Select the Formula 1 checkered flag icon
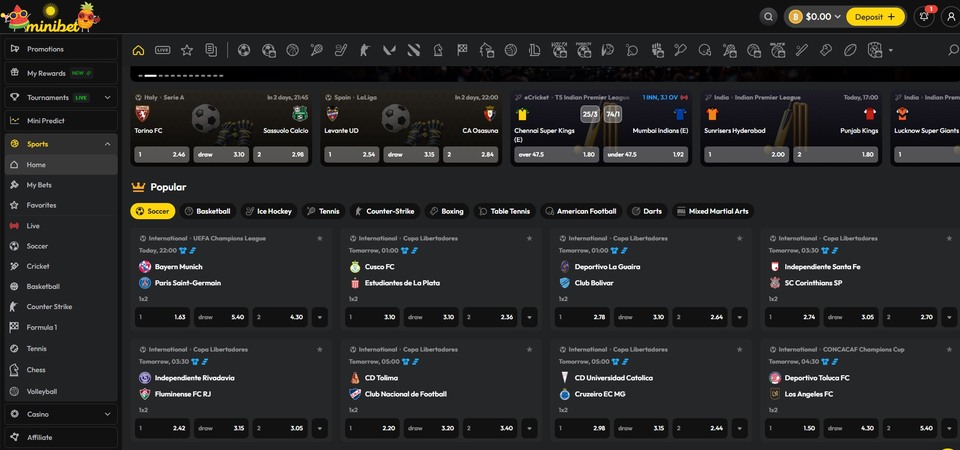This screenshot has width=960, height=450. click(x=462, y=50)
